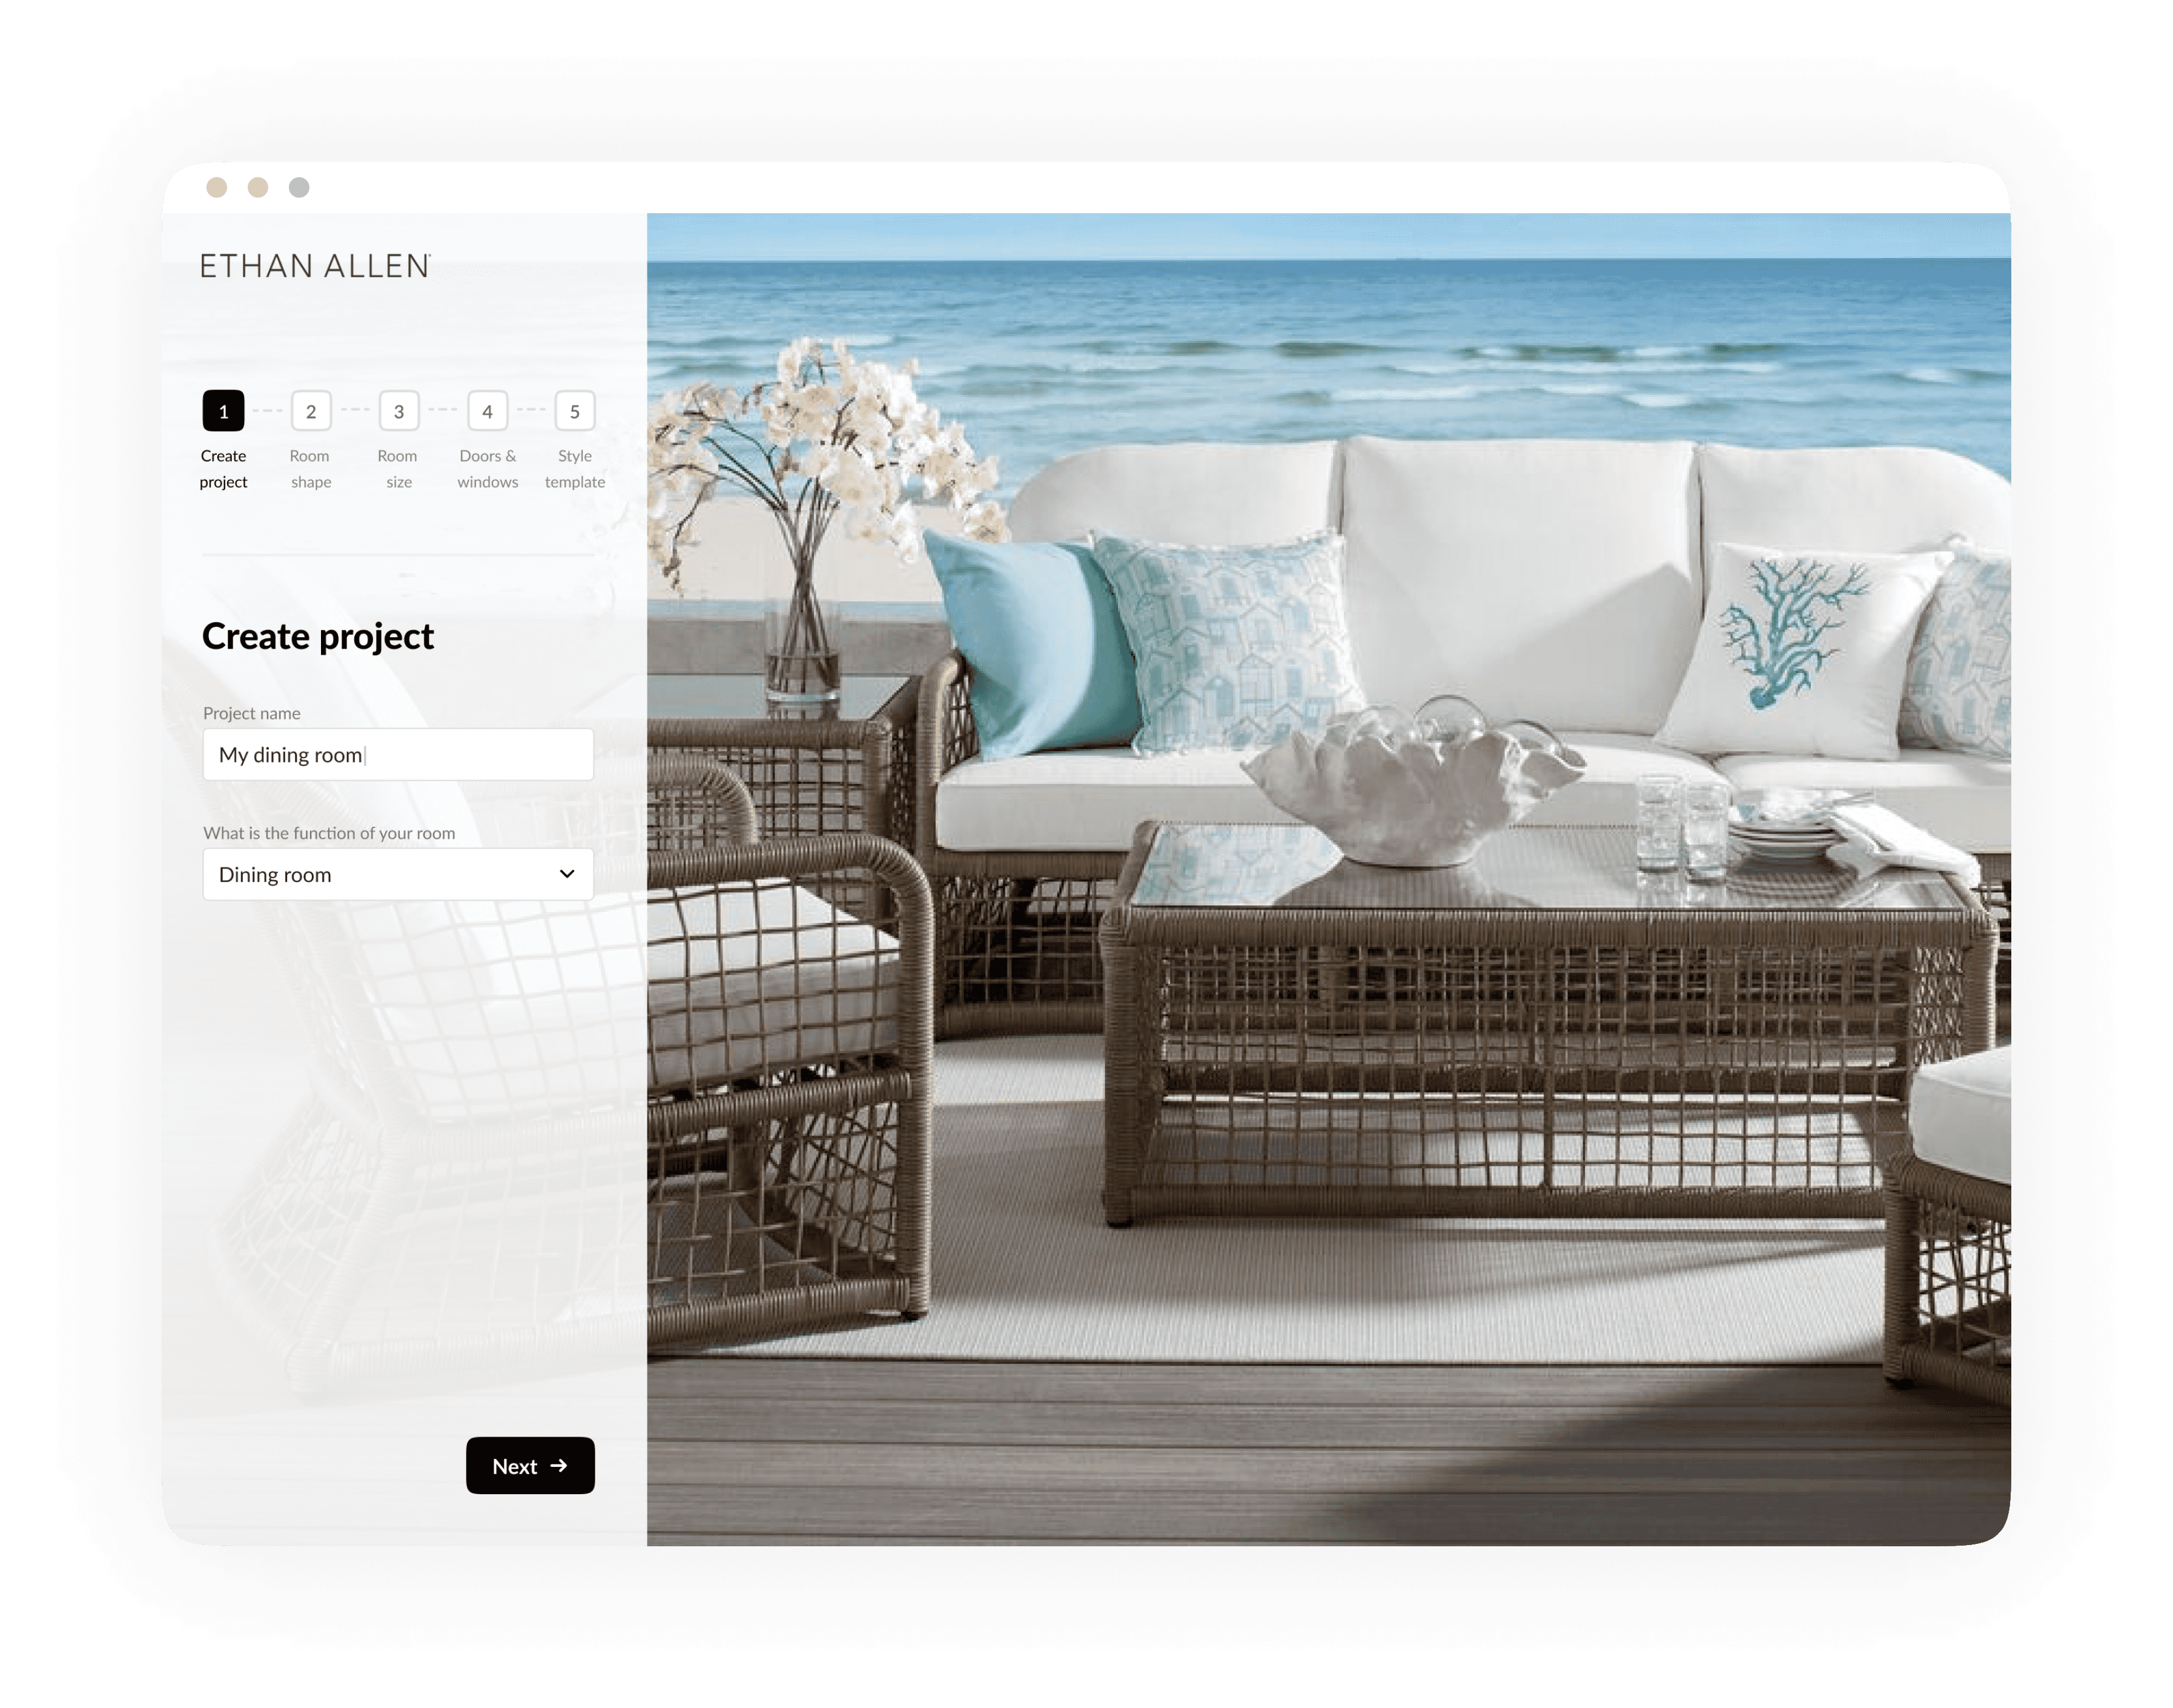Viewport: 2173px width, 1708px height.
Task: Click the step 1 'Create project' icon
Action: (224, 411)
